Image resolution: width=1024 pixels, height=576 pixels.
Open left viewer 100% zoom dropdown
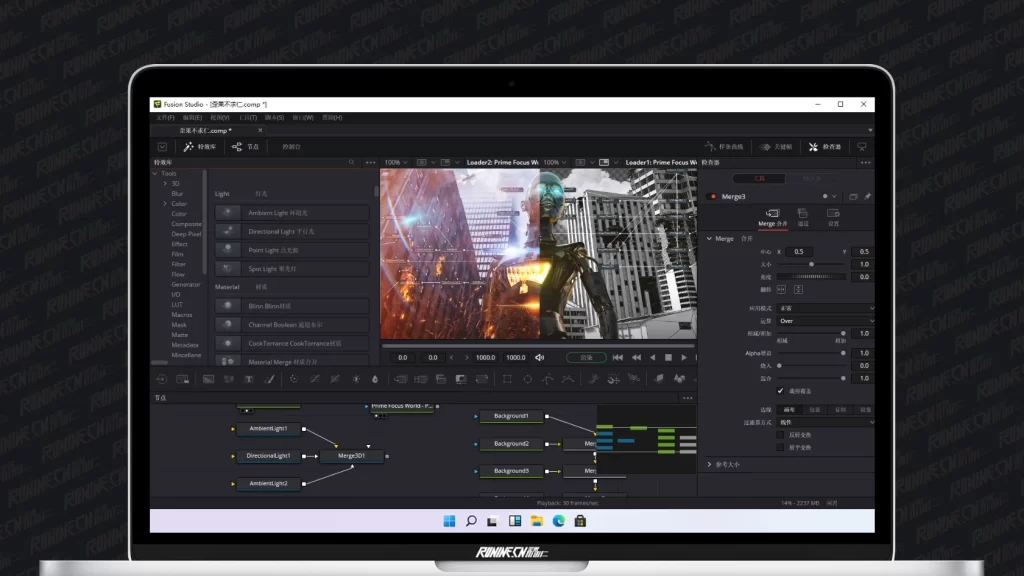tap(395, 162)
